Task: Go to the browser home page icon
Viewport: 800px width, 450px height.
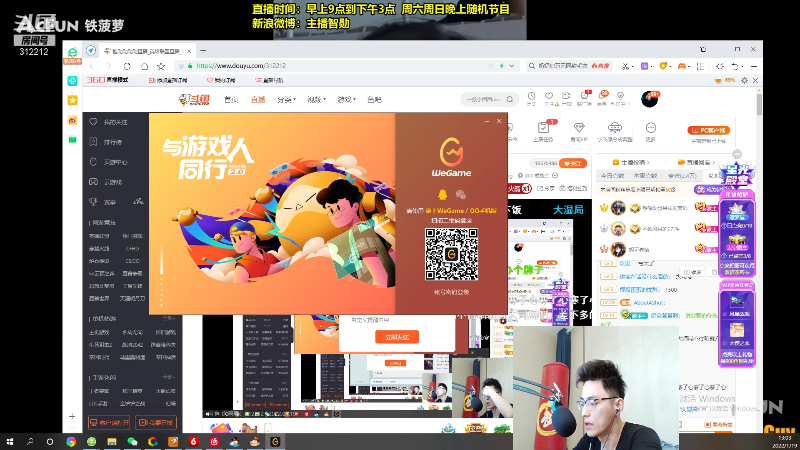Action: (144, 66)
